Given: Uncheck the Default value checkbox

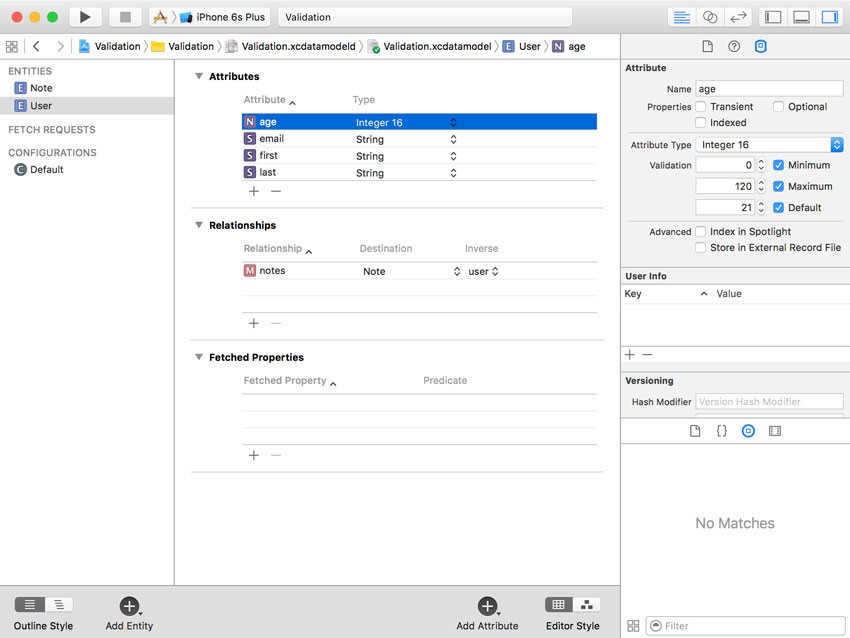Looking at the screenshot, I should tap(778, 207).
